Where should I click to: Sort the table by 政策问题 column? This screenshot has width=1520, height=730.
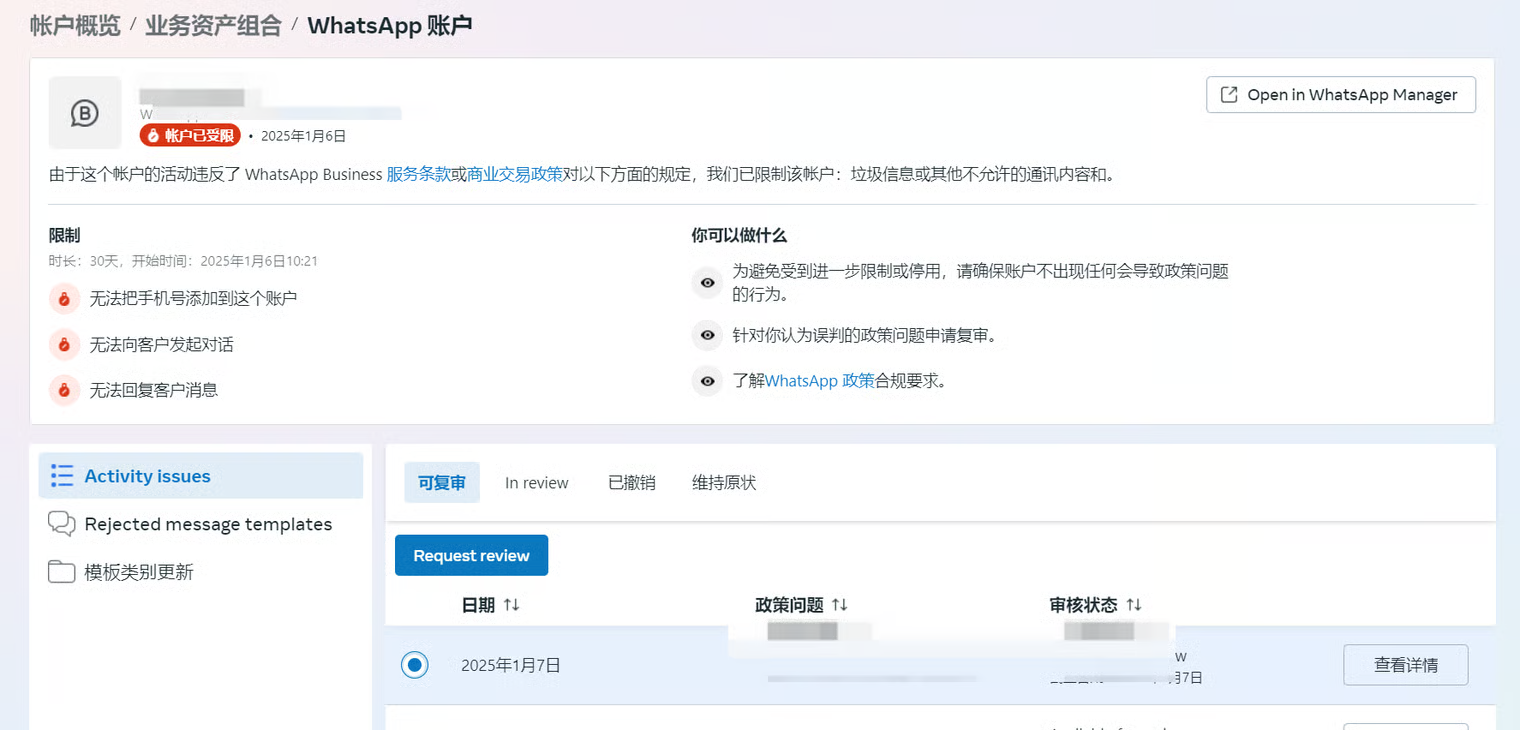(840, 605)
